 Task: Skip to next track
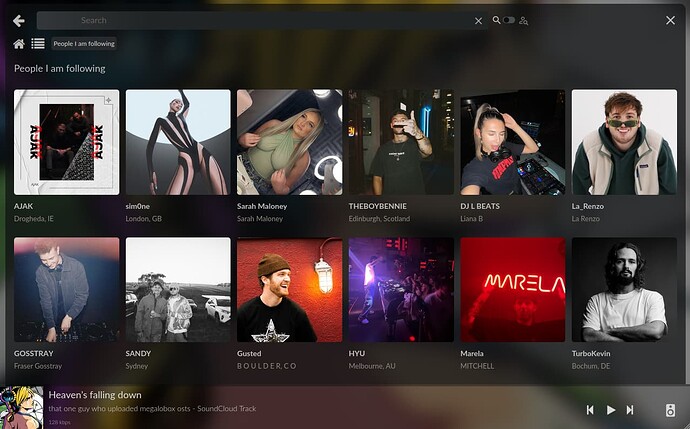click(x=630, y=410)
